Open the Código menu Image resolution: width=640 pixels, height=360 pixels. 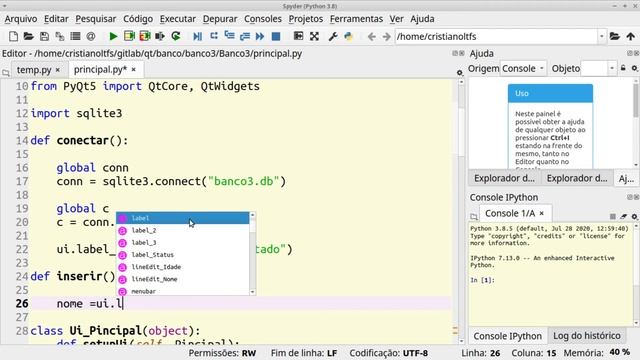(x=138, y=19)
